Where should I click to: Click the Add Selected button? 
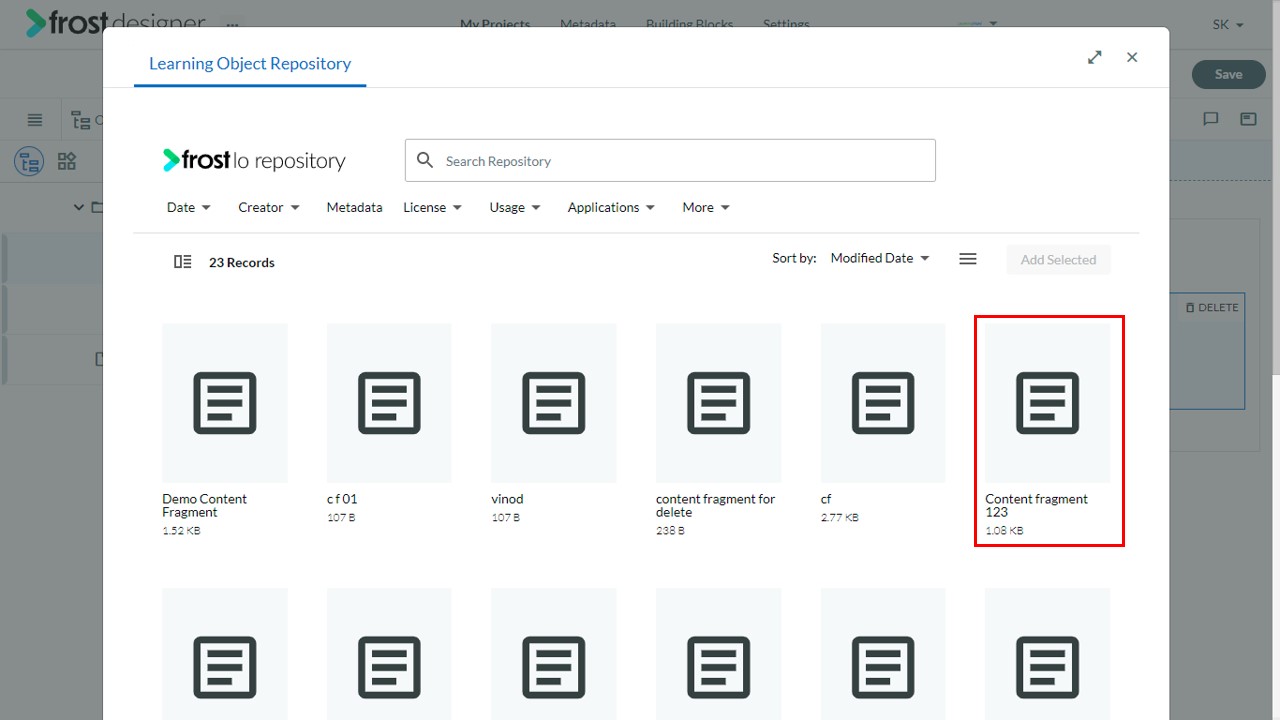pyautogui.click(x=1058, y=259)
